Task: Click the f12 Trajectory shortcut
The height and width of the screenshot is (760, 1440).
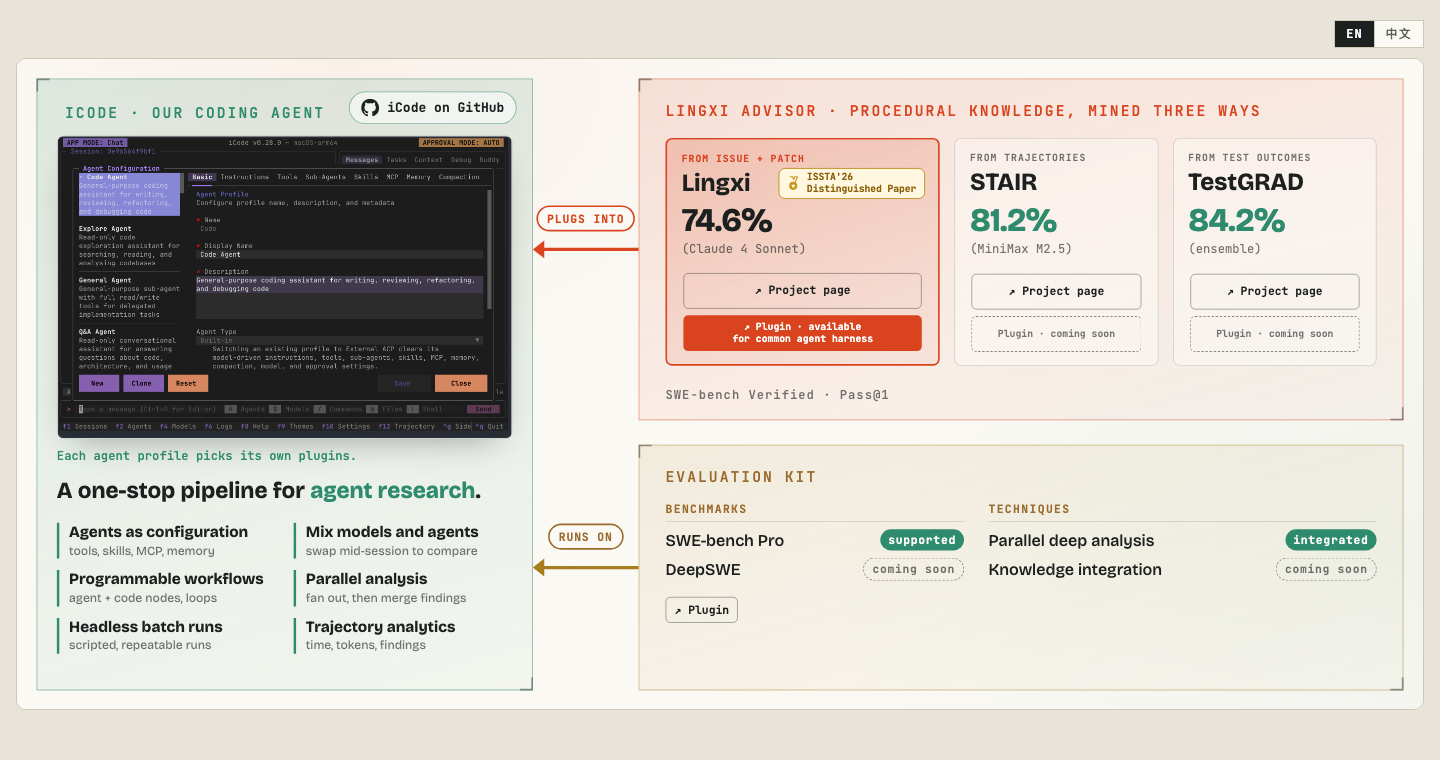Action: click(407, 427)
